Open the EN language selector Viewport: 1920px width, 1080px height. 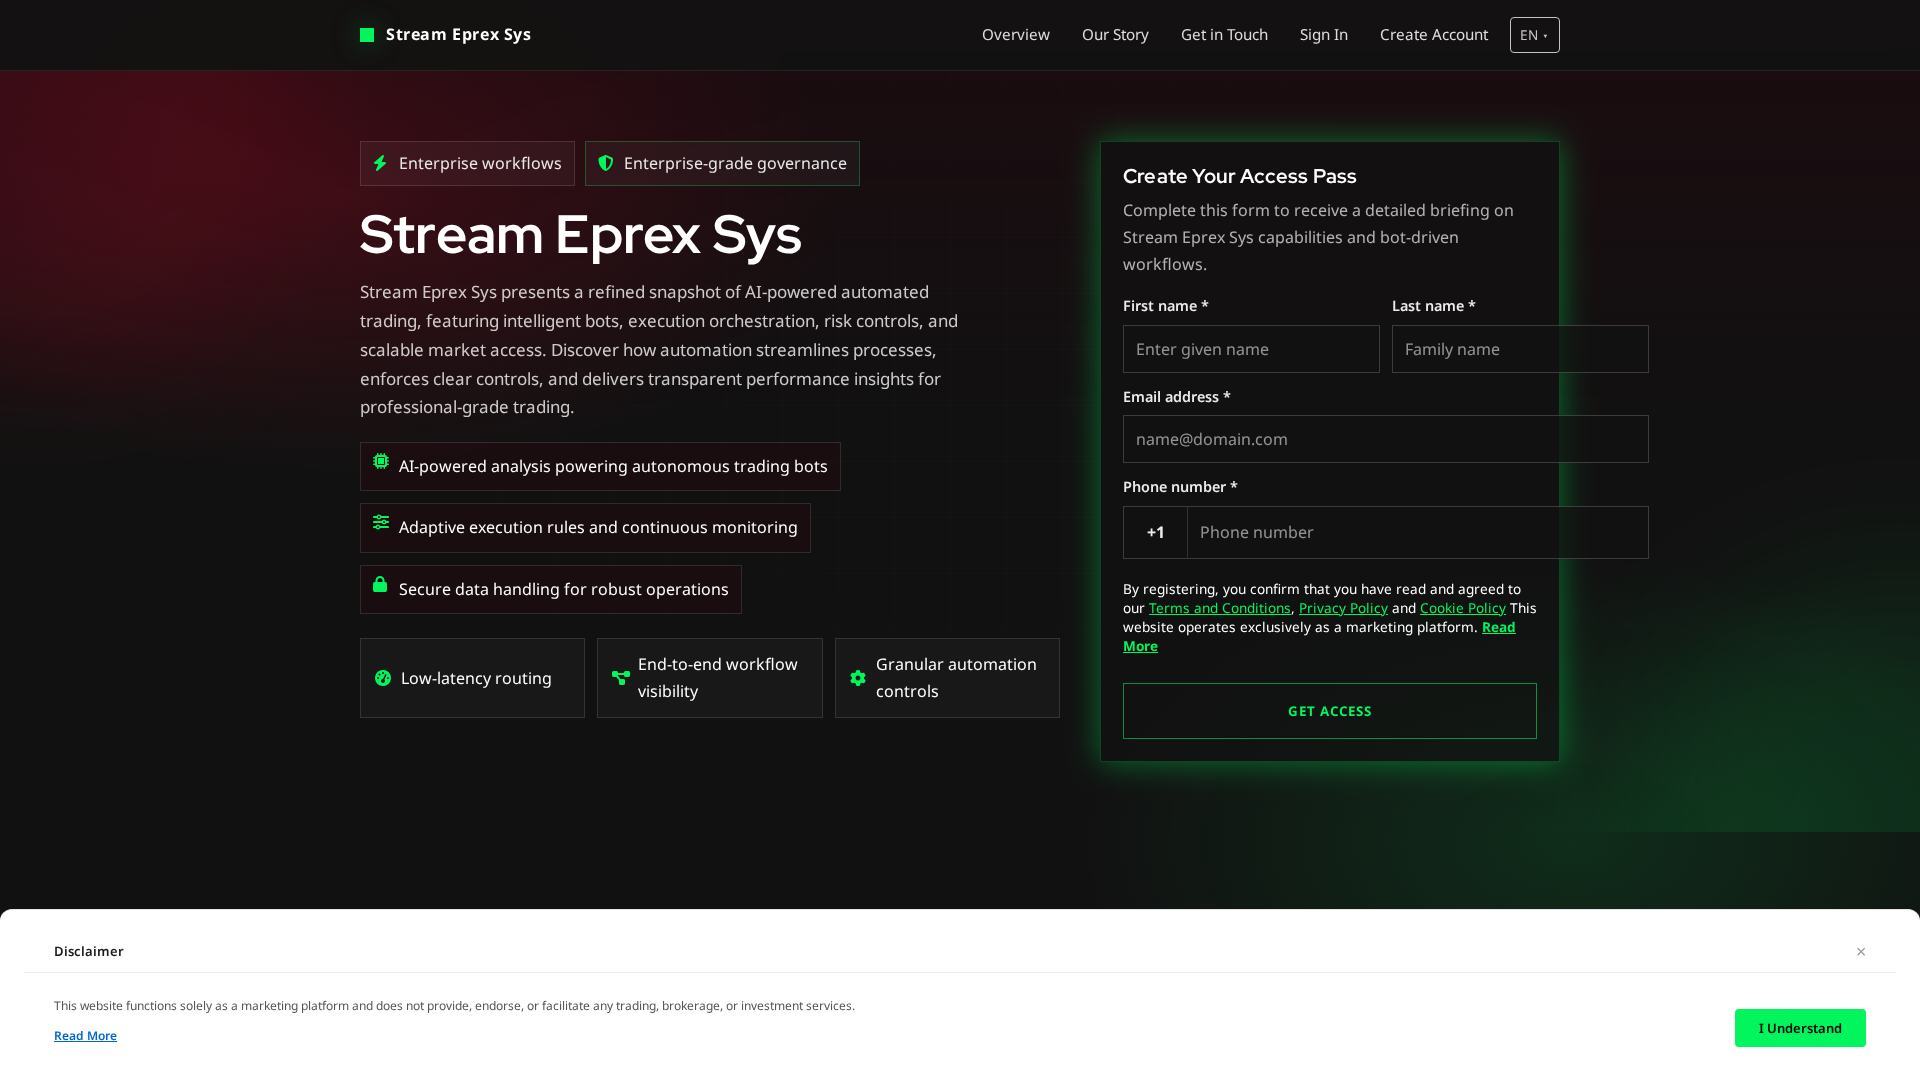1534,34
